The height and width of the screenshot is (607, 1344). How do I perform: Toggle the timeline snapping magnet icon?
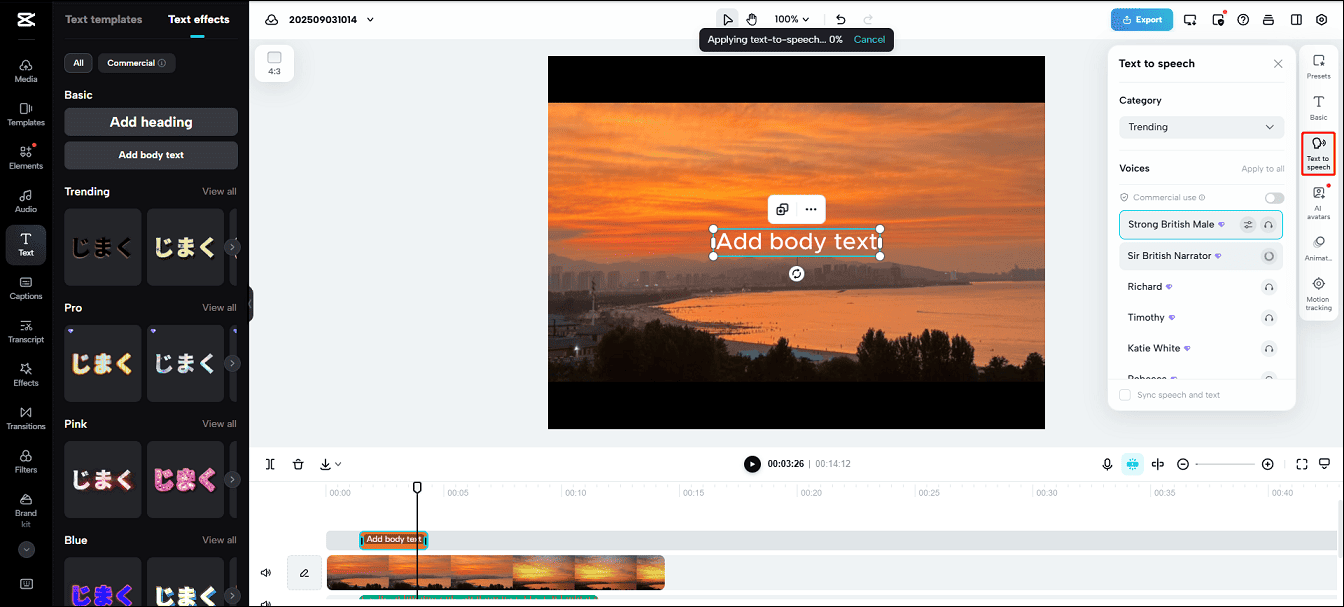[x=1132, y=464]
